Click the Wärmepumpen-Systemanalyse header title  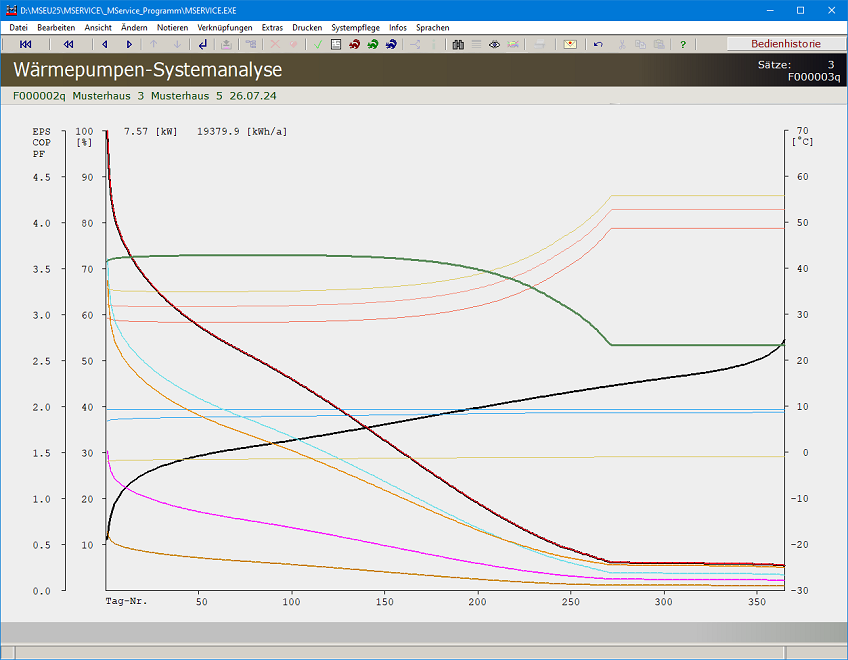pos(147,70)
